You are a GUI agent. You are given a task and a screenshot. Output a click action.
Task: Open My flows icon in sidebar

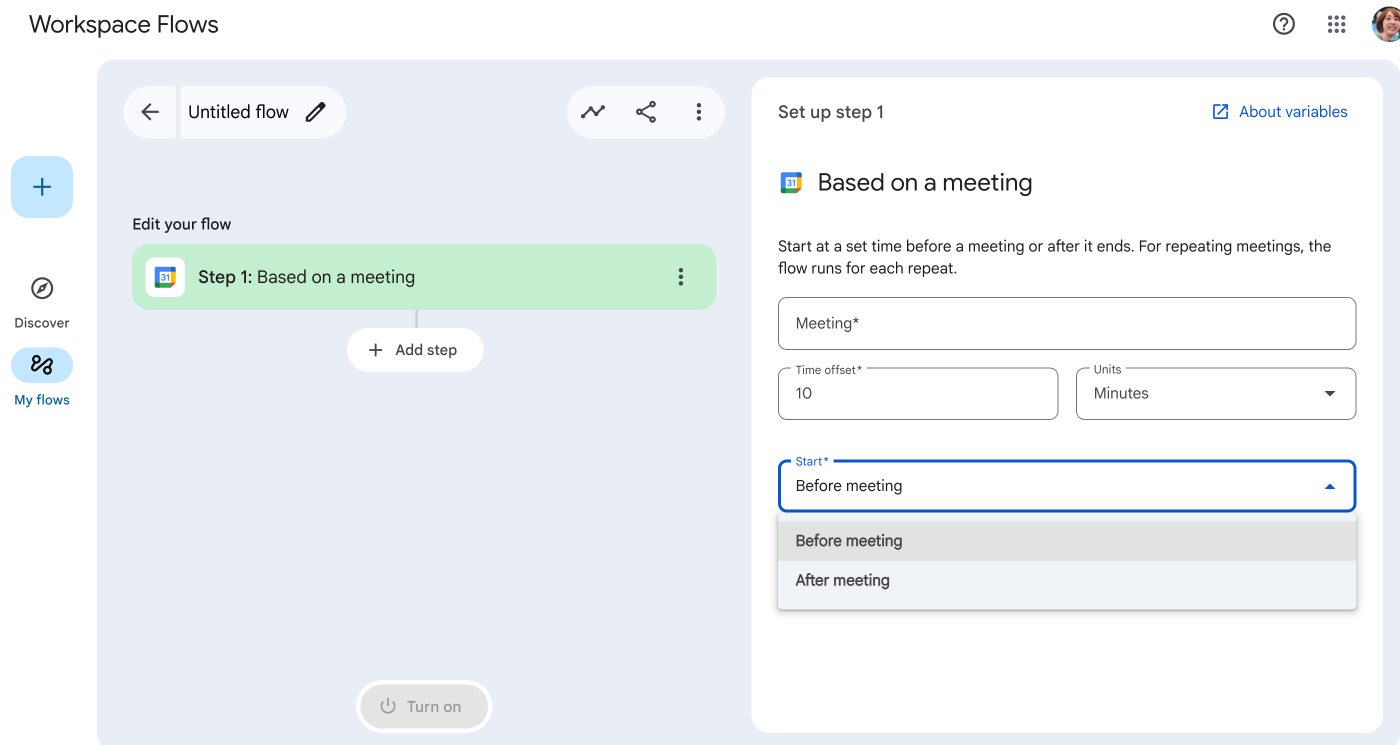click(x=42, y=365)
